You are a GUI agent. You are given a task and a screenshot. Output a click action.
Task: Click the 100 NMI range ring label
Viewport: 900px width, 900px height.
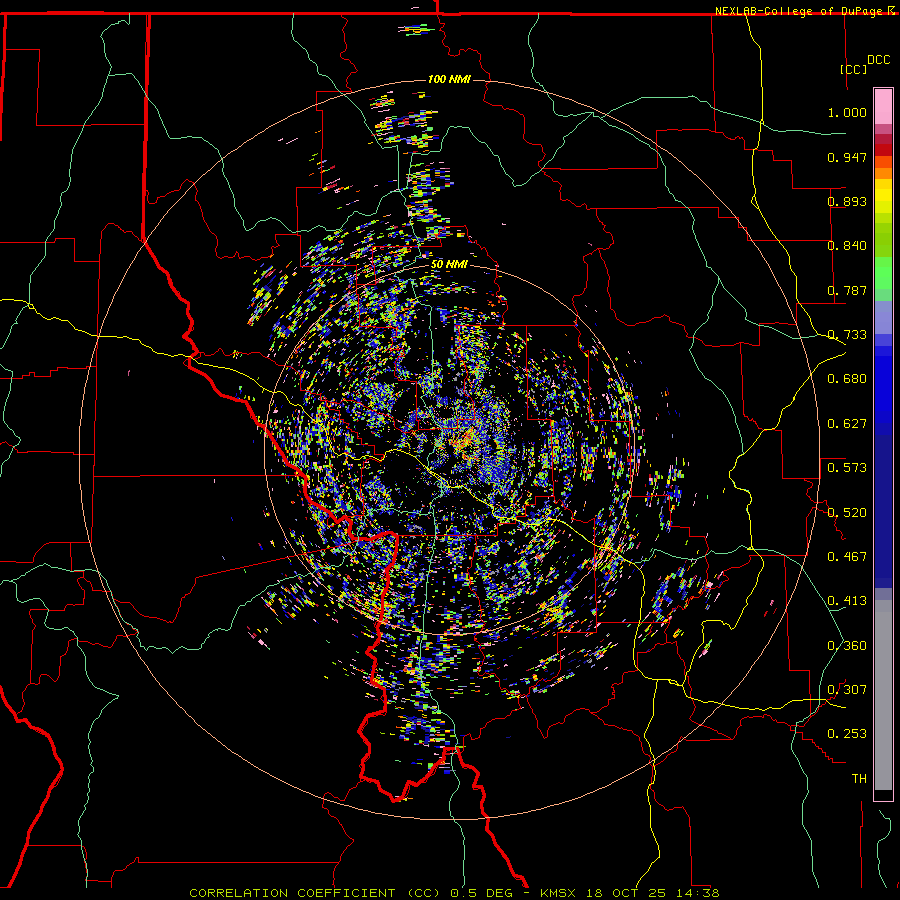pyautogui.click(x=449, y=79)
